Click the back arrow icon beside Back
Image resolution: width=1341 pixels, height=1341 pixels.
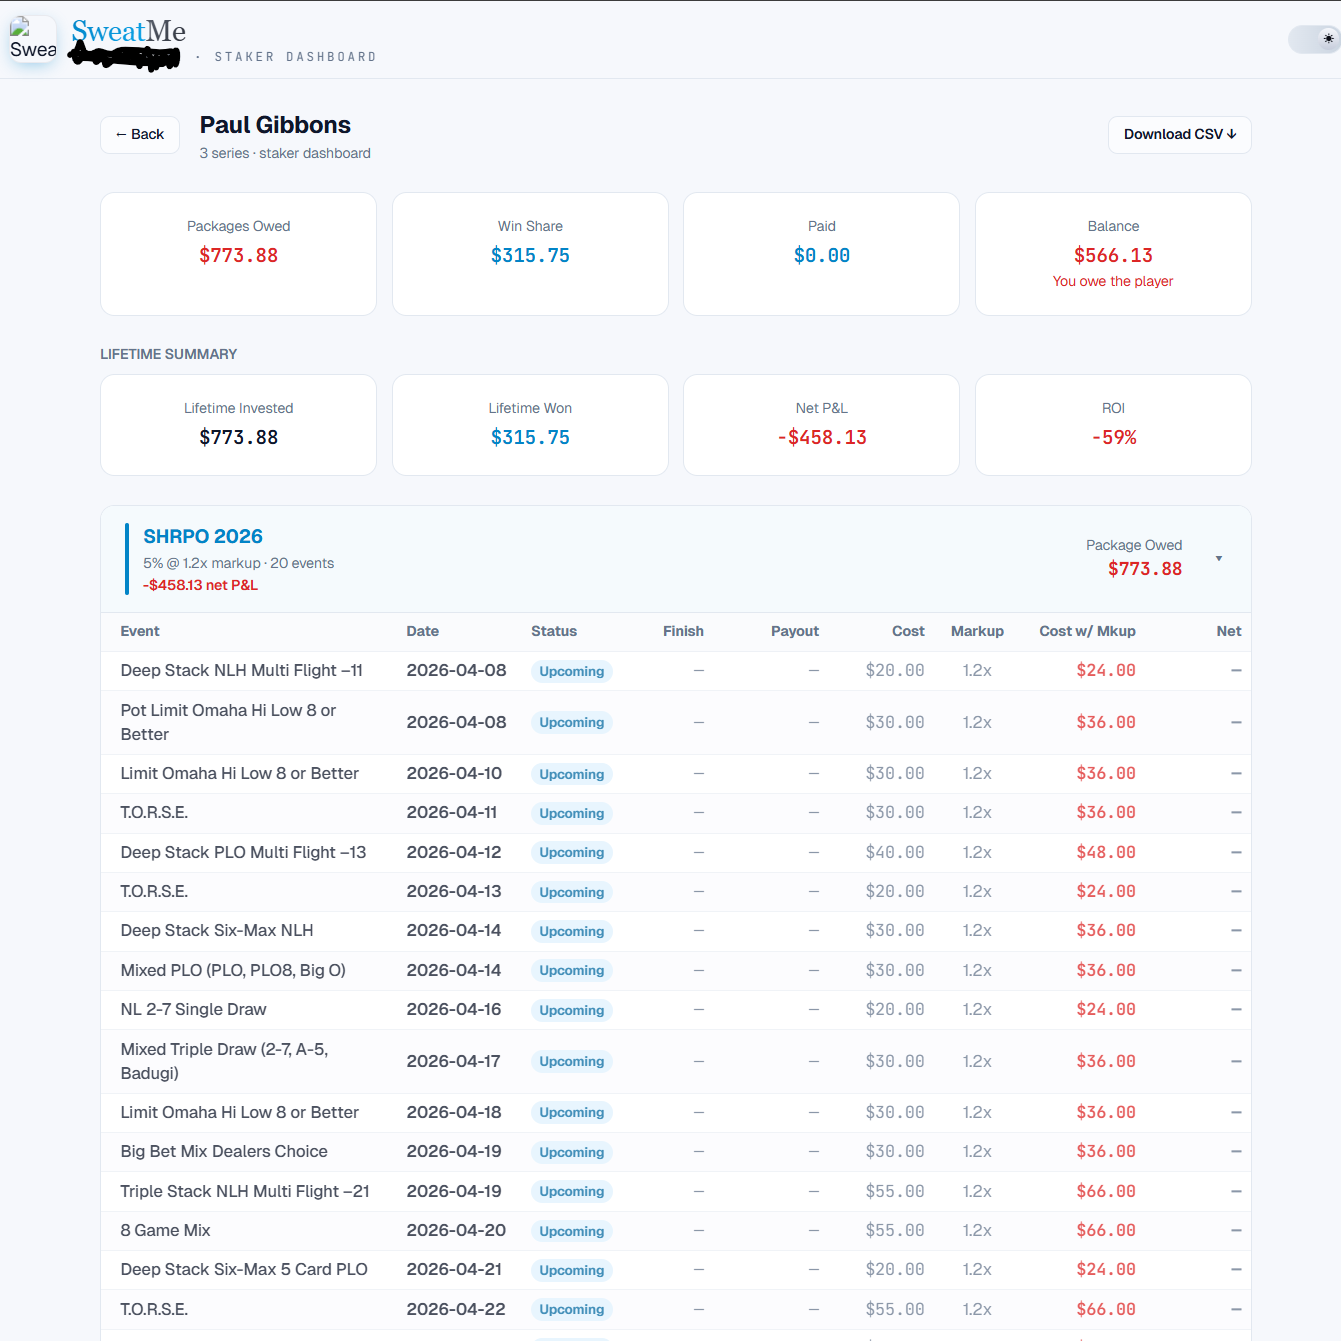[x=122, y=134]
